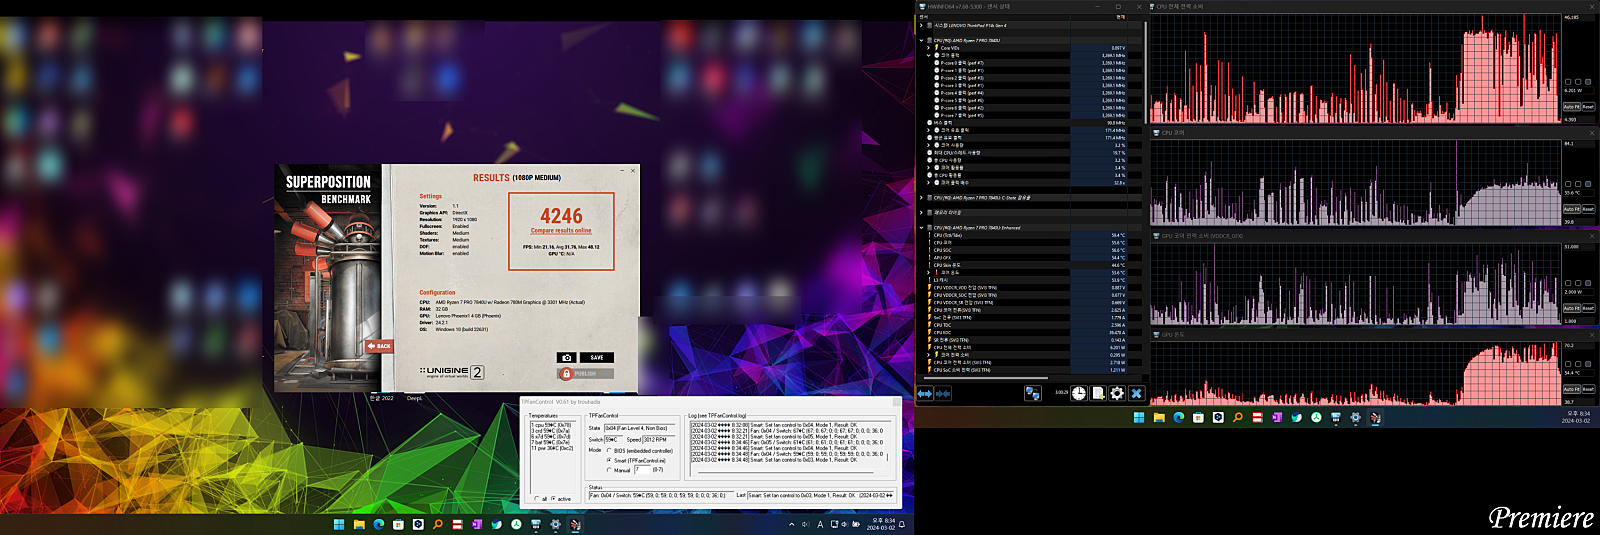The image size is (1600, 535).
Task: Click P-core 0 clock row in HWiNFO
Action: pyautogui.click(x=1028, y=63)
